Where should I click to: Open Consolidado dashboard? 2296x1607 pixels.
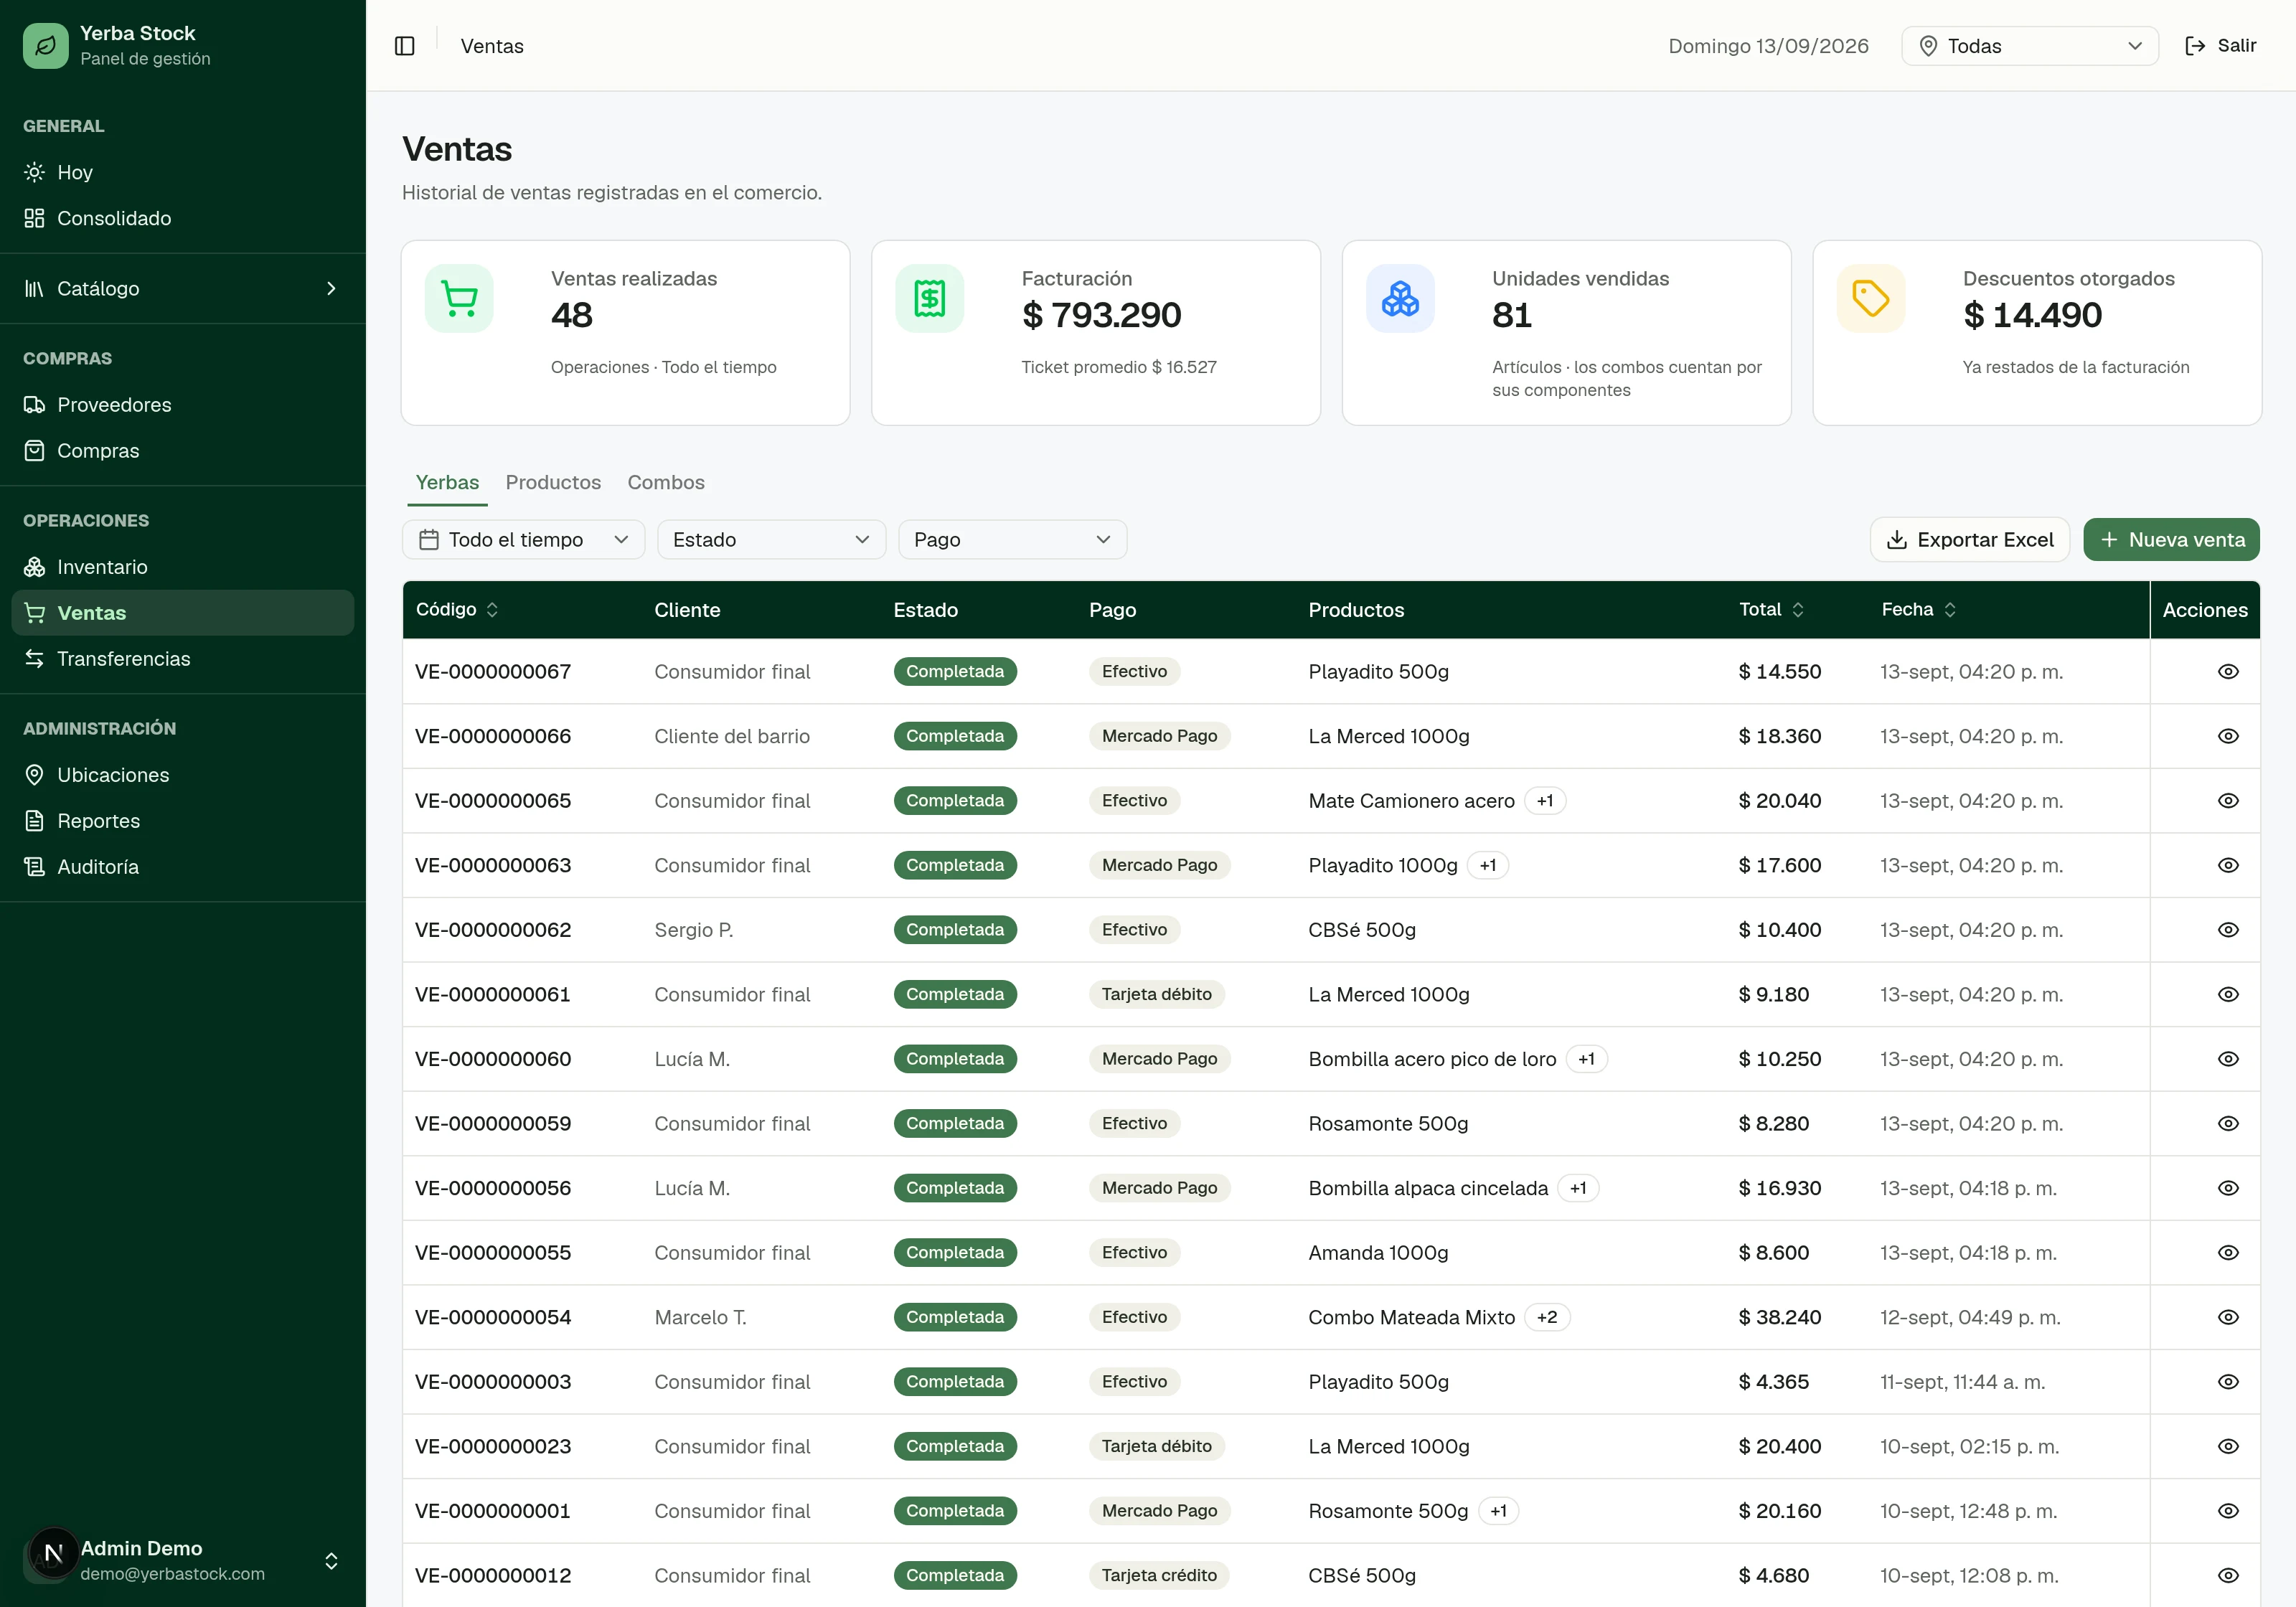pyautogui.click(x=183, y=218)
